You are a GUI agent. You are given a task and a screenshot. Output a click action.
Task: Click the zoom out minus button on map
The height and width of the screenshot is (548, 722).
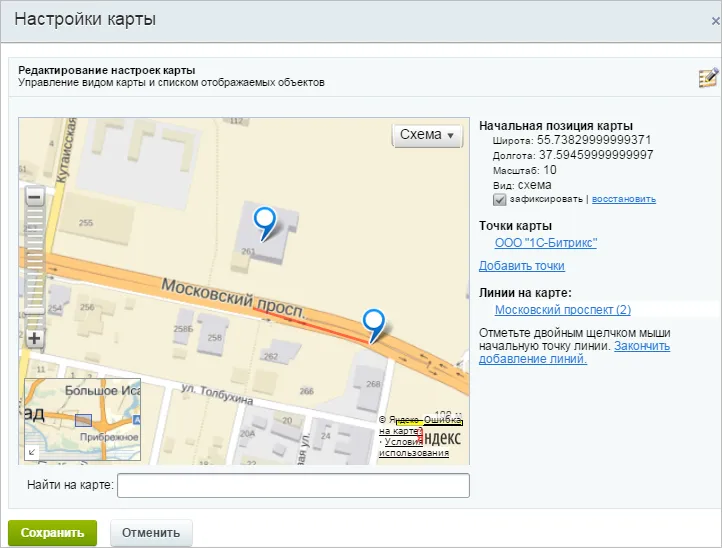tap(35, 198)
